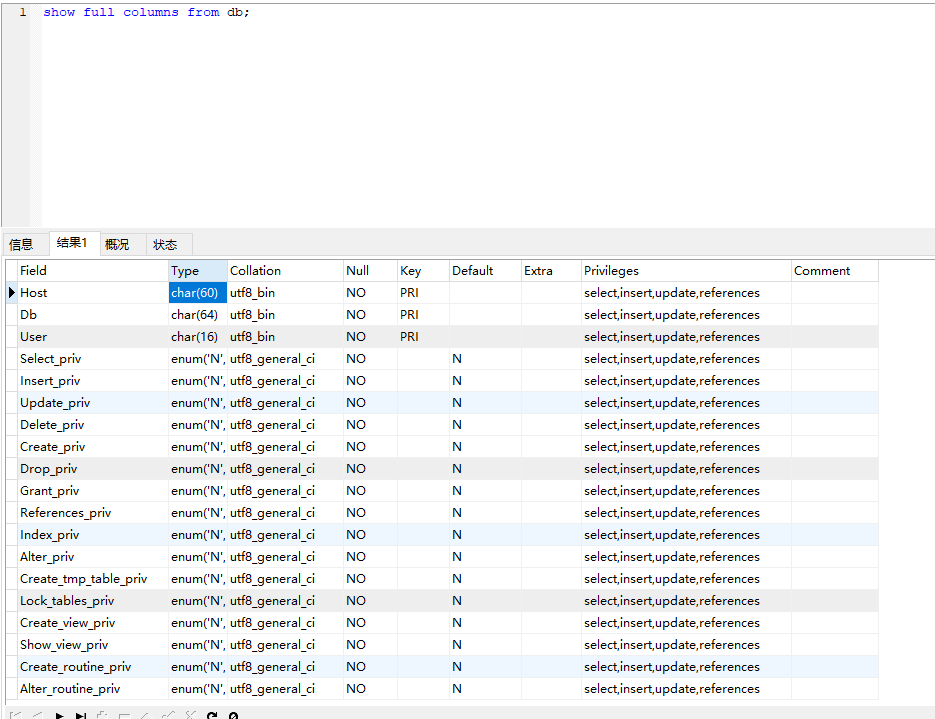
Task: Jump to the last record
Action: point(81,715)
